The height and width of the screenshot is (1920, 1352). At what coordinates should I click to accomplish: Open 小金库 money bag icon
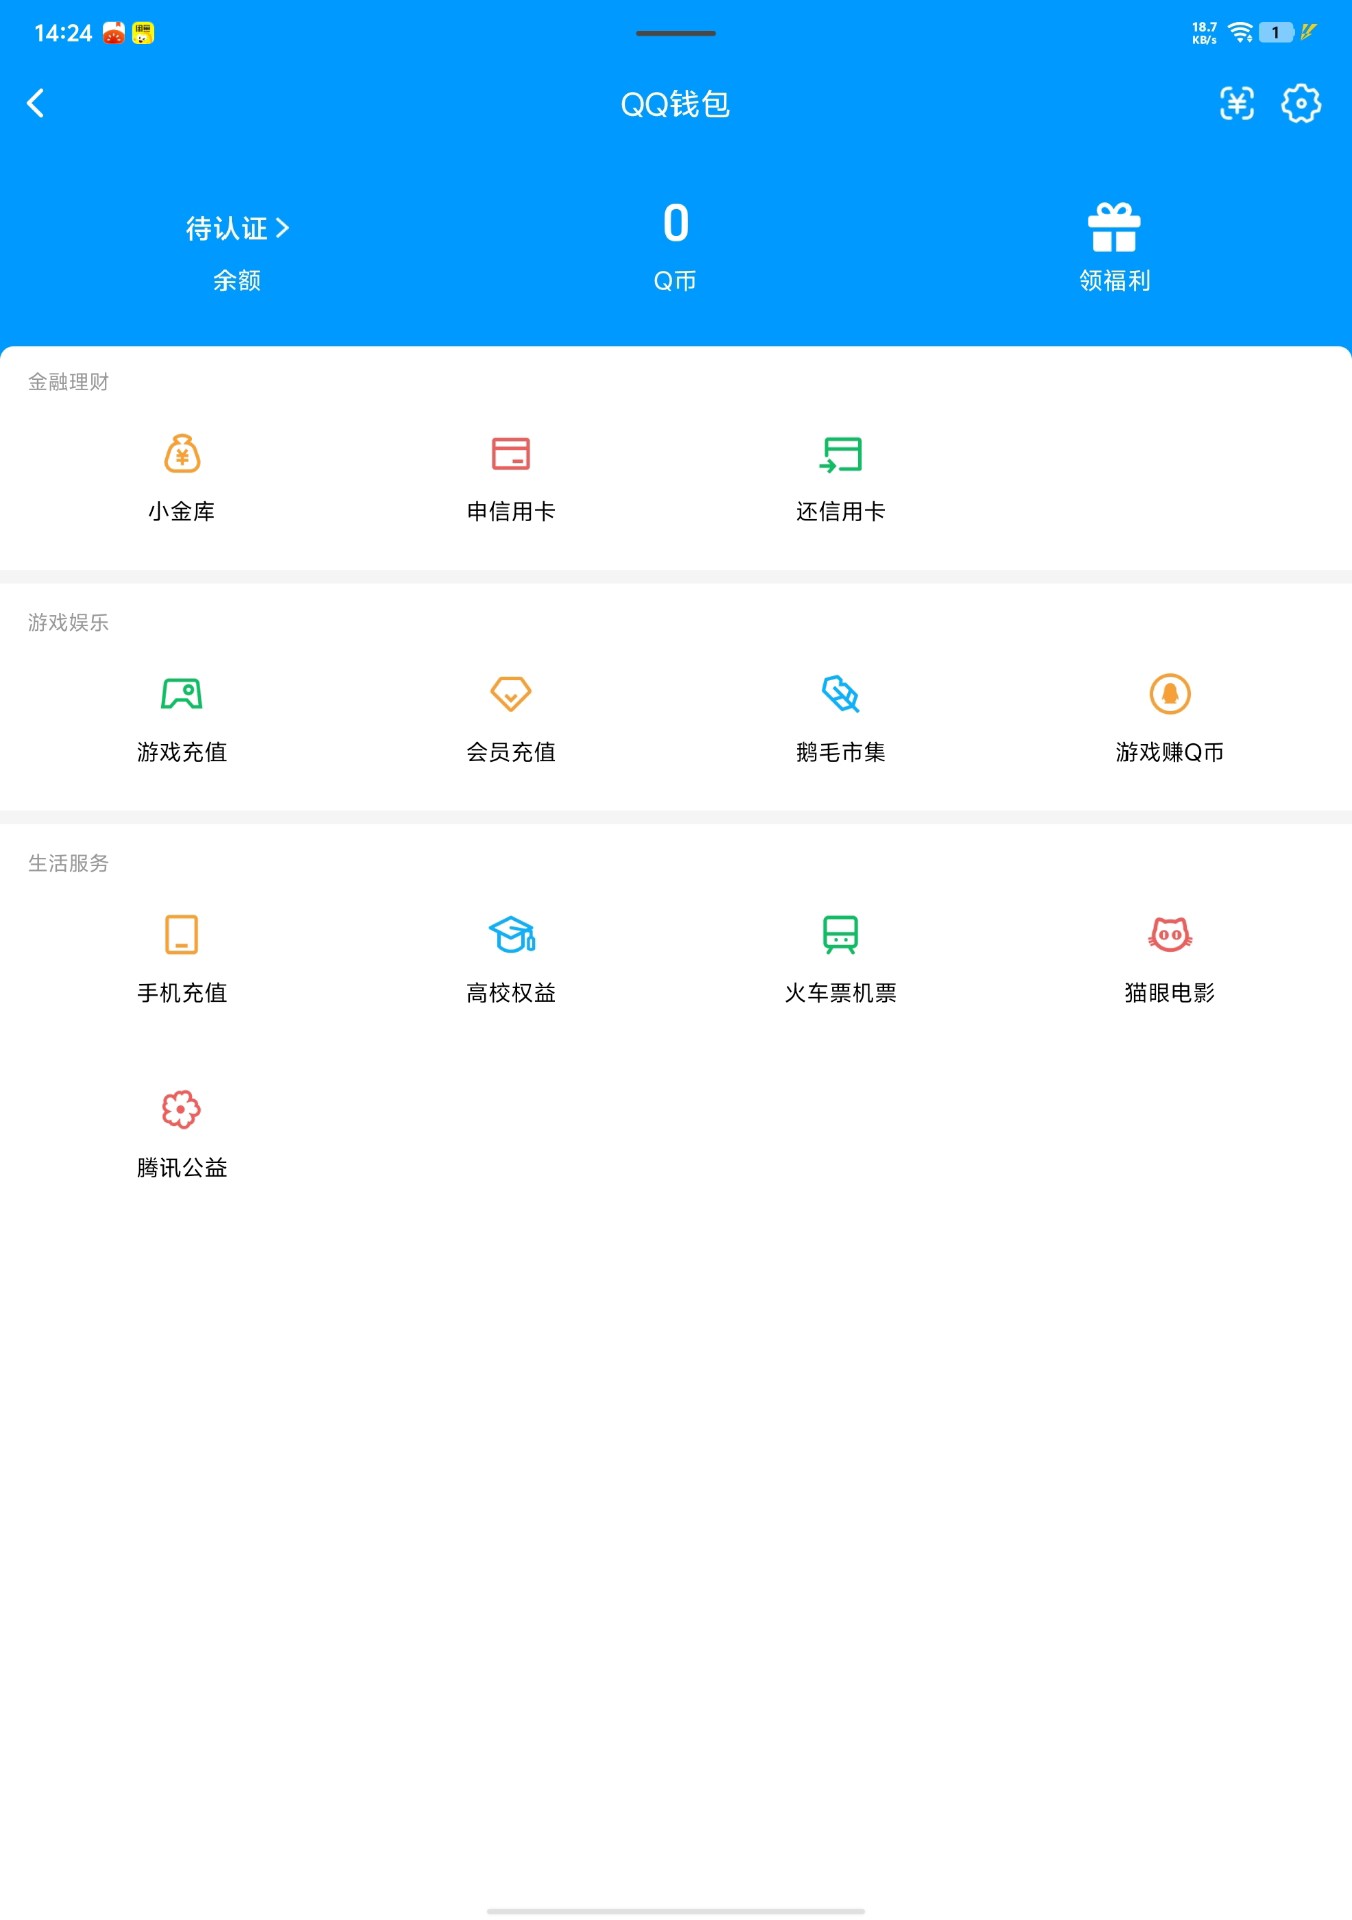182,454
